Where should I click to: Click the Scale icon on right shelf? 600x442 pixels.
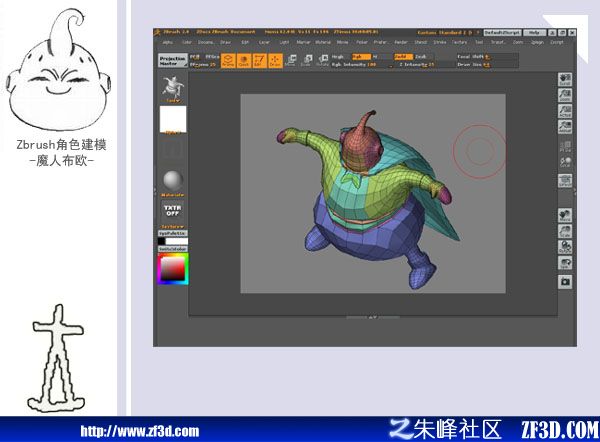coord(565,231)
